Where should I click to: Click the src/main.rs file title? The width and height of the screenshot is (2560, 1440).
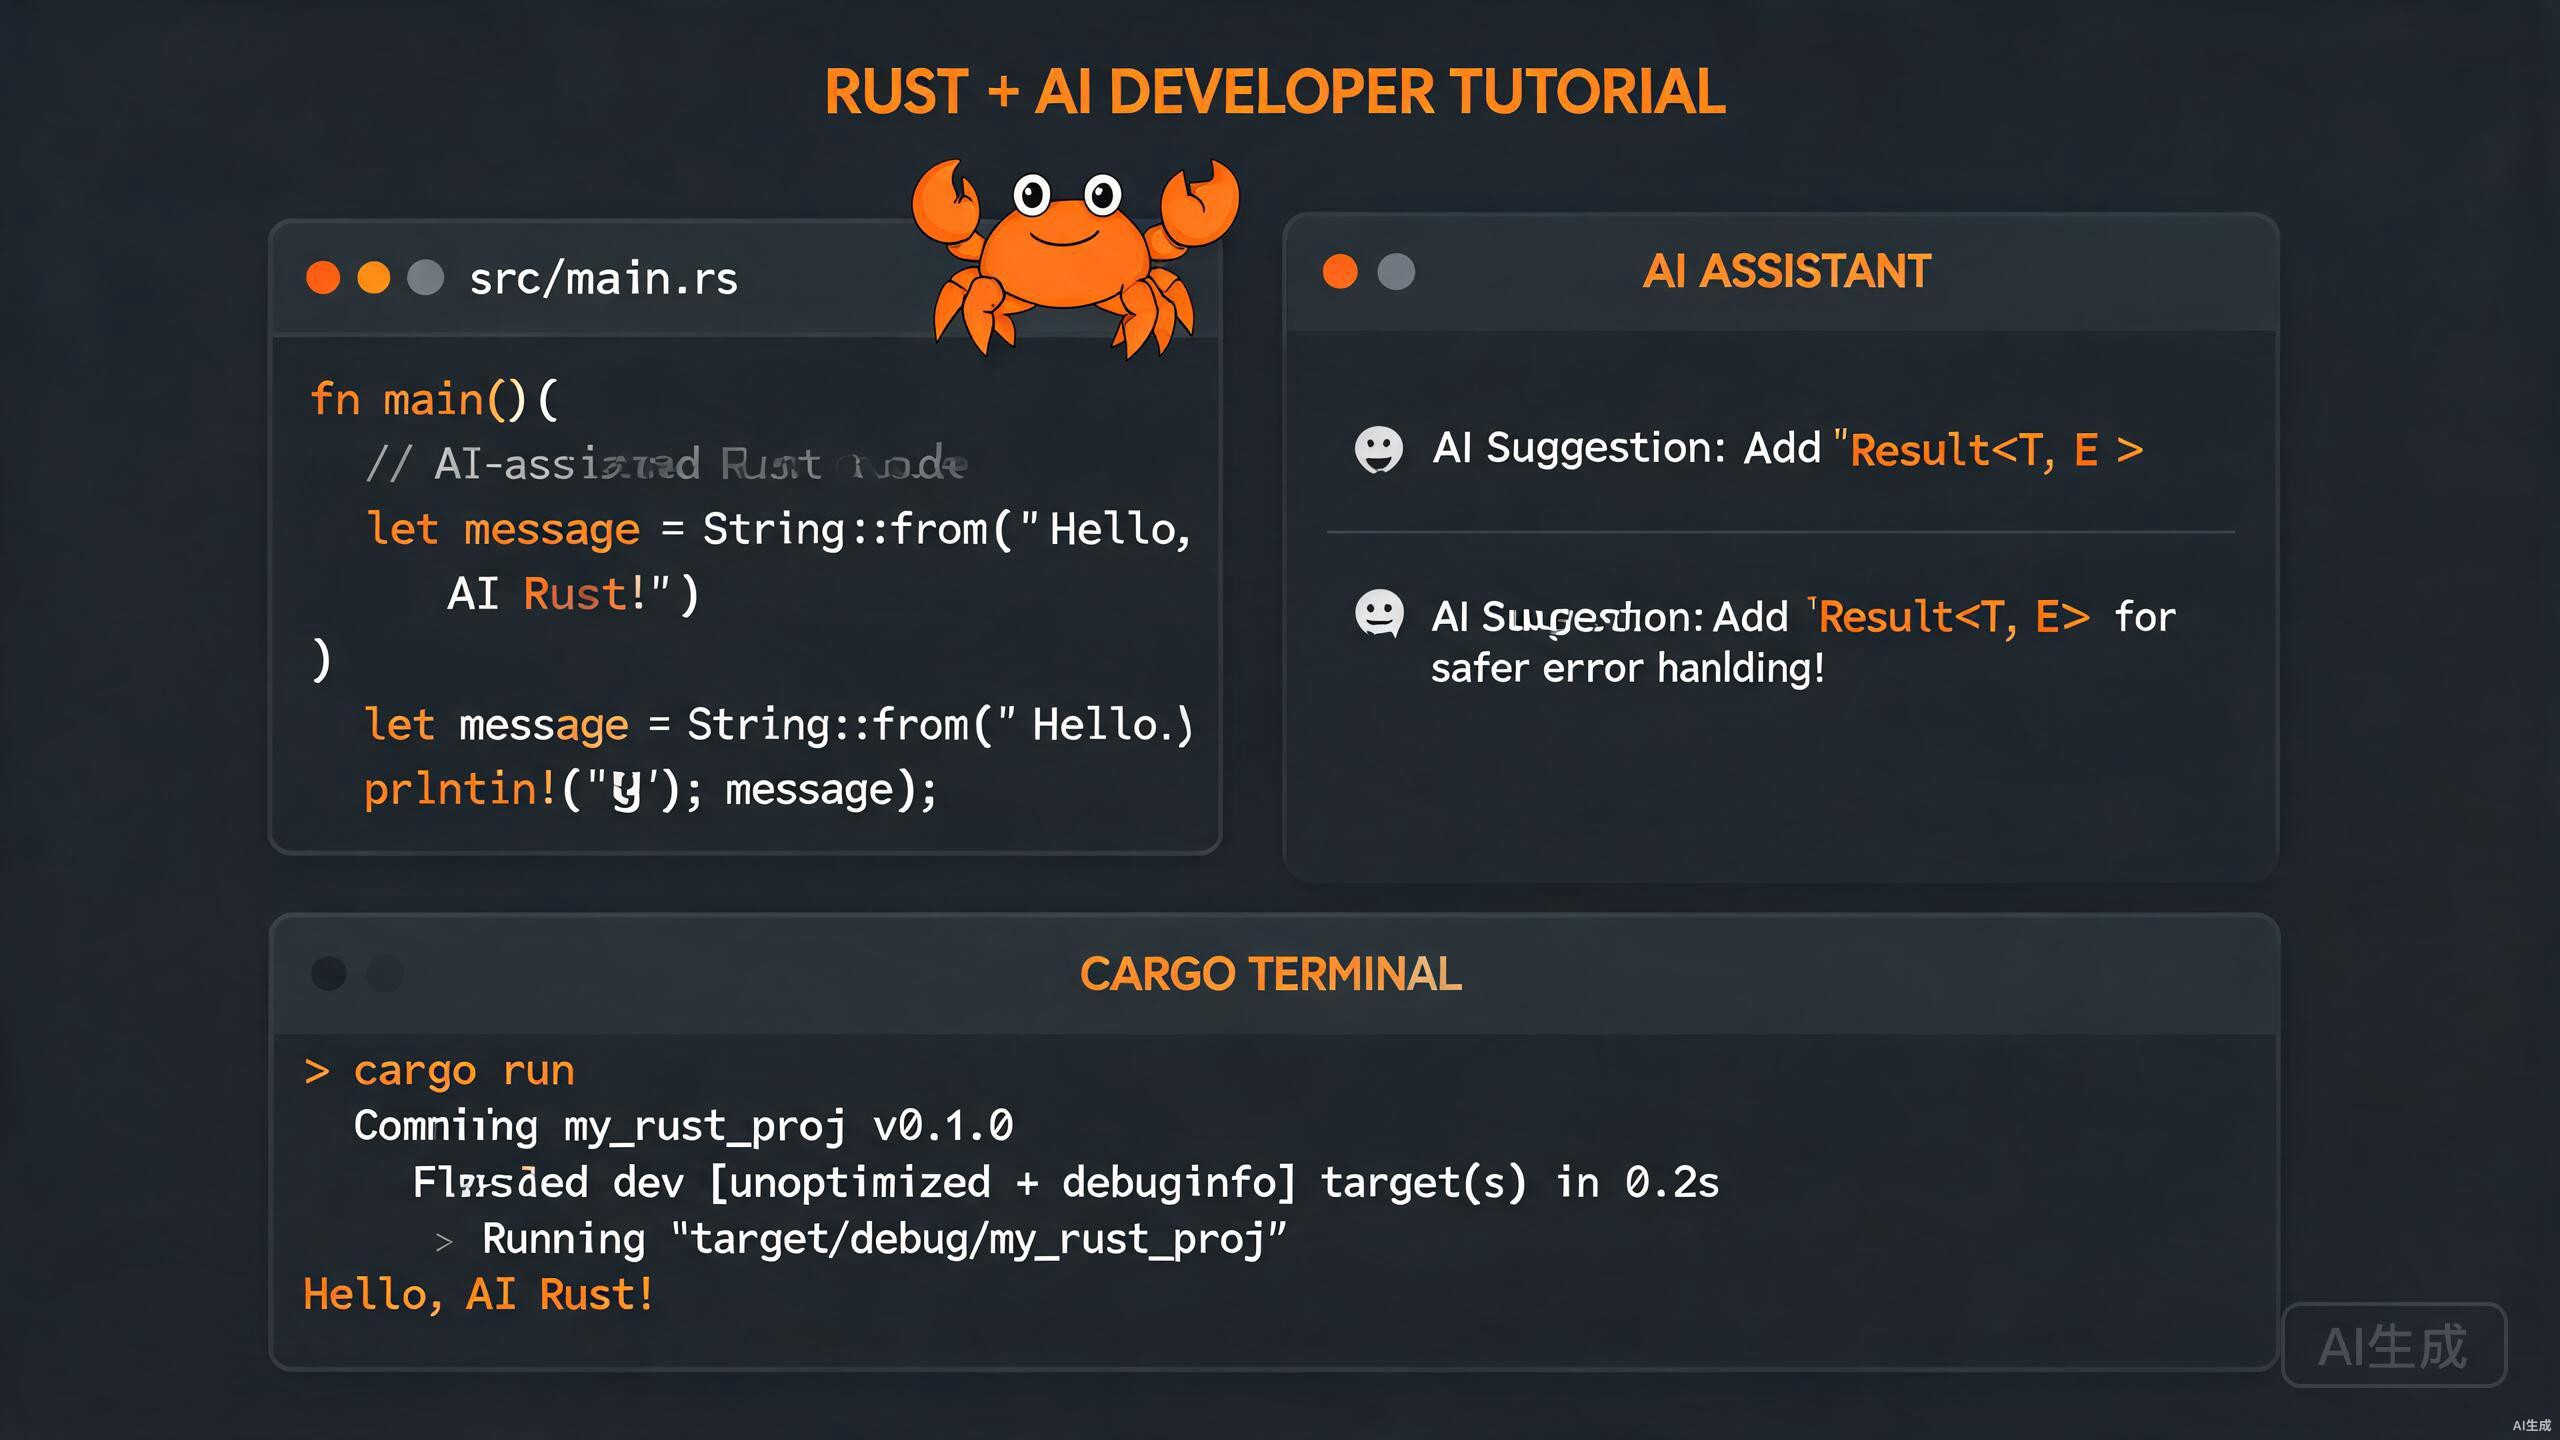tap(603, 278)
